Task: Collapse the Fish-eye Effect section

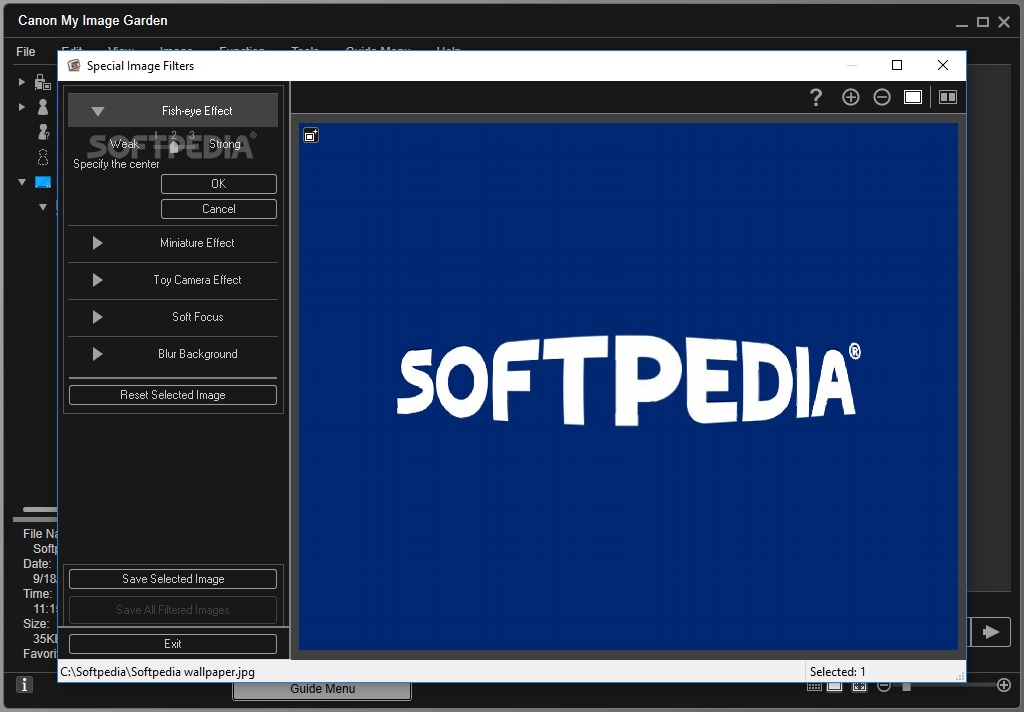Action: [98, 111]
